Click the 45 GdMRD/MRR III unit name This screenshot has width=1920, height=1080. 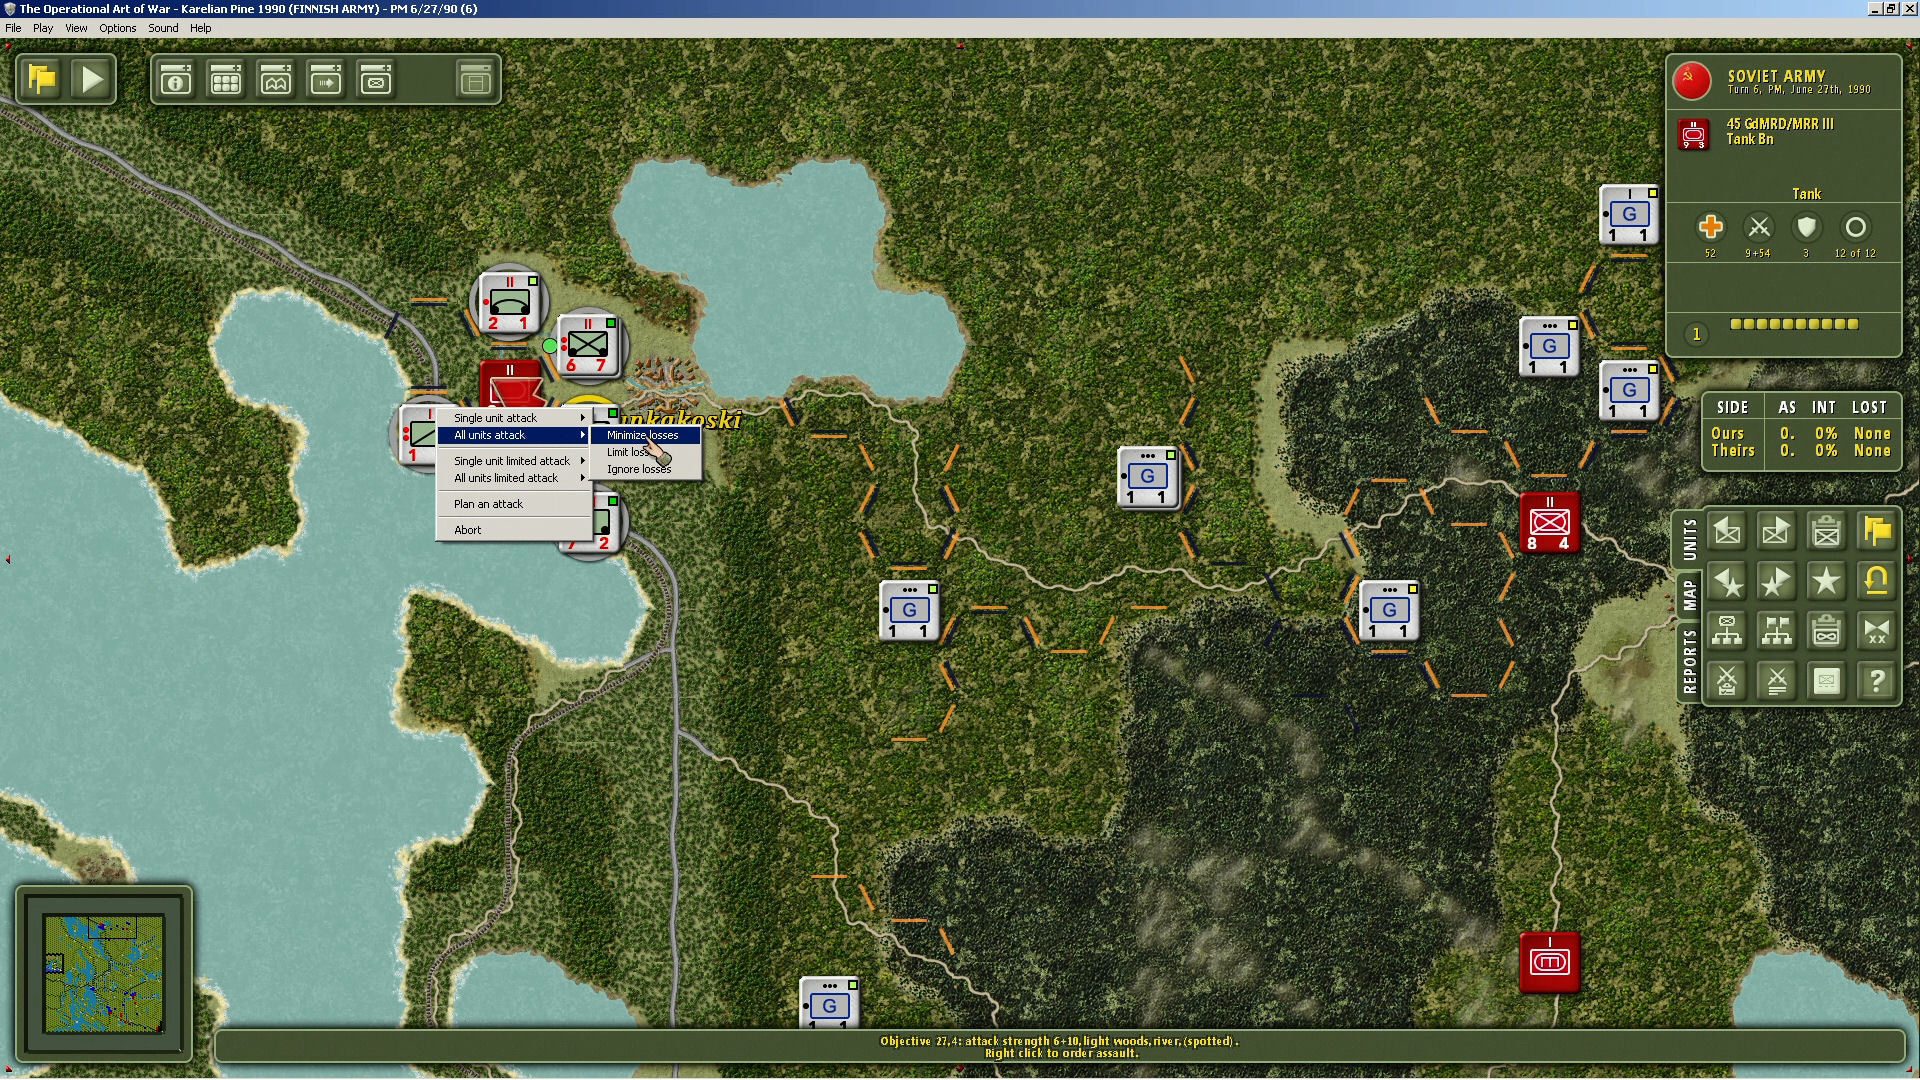(1780, 124)
